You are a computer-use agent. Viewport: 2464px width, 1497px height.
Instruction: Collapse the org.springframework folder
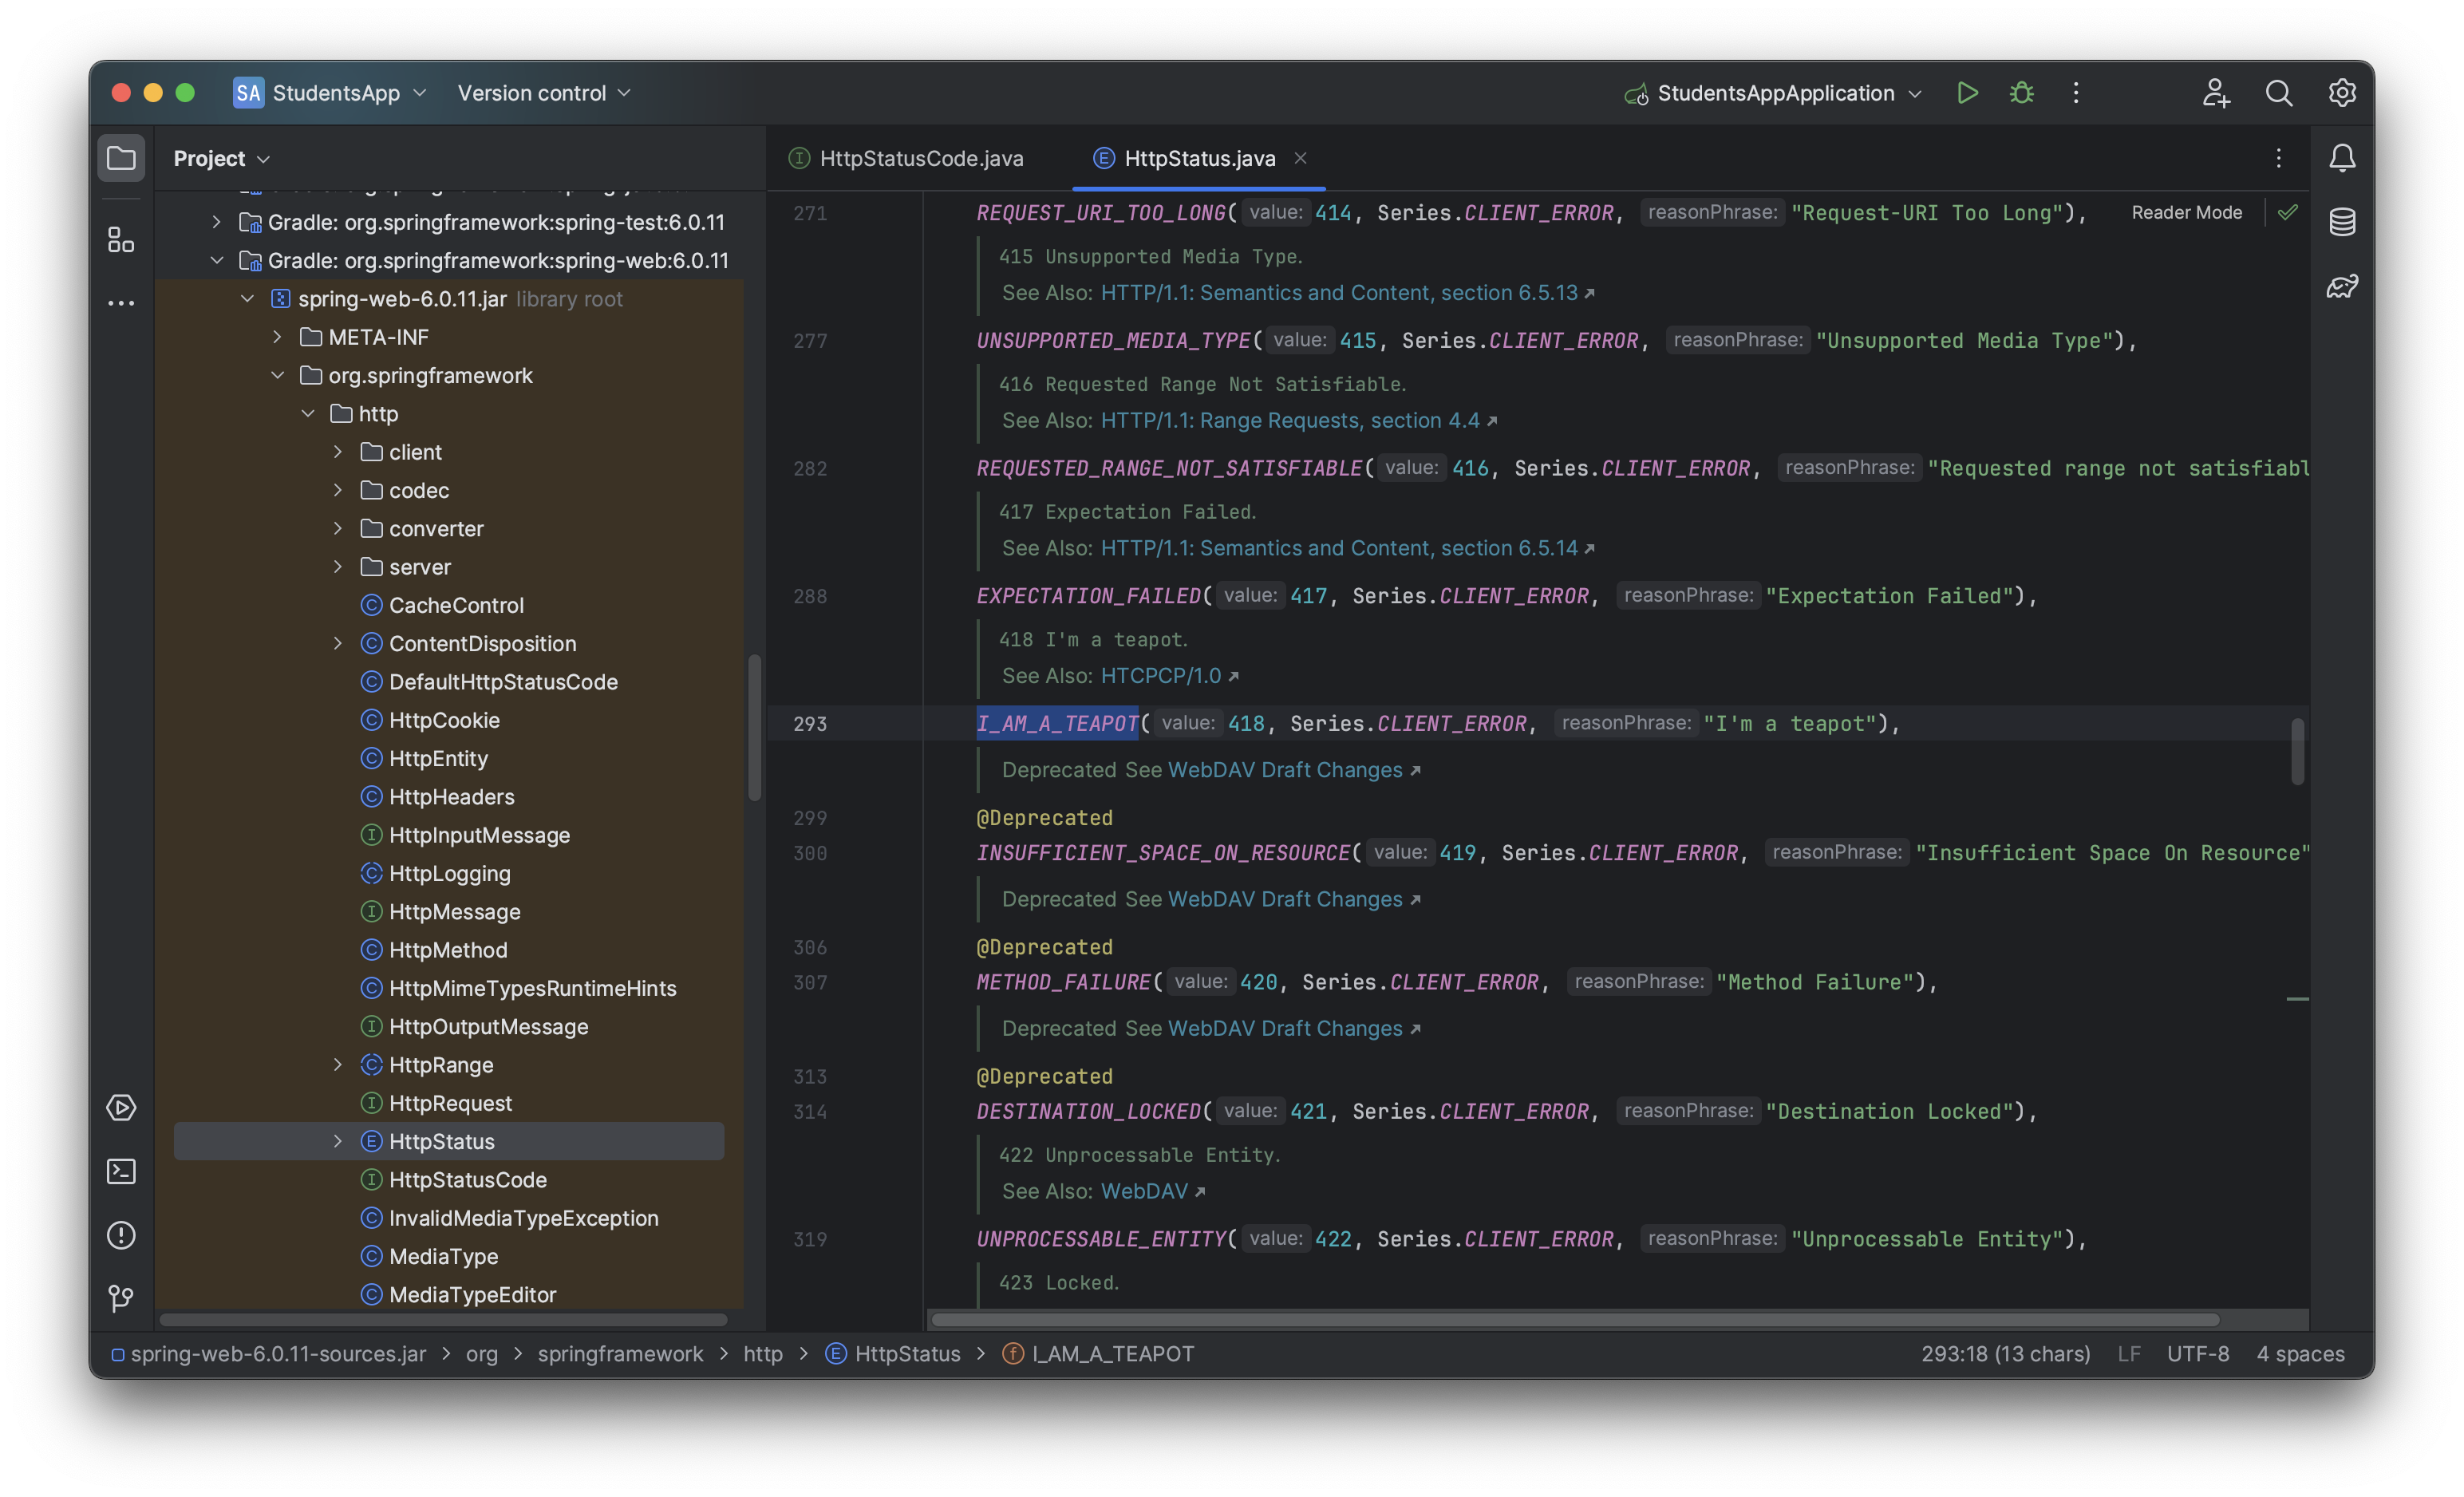click(277, 375)
